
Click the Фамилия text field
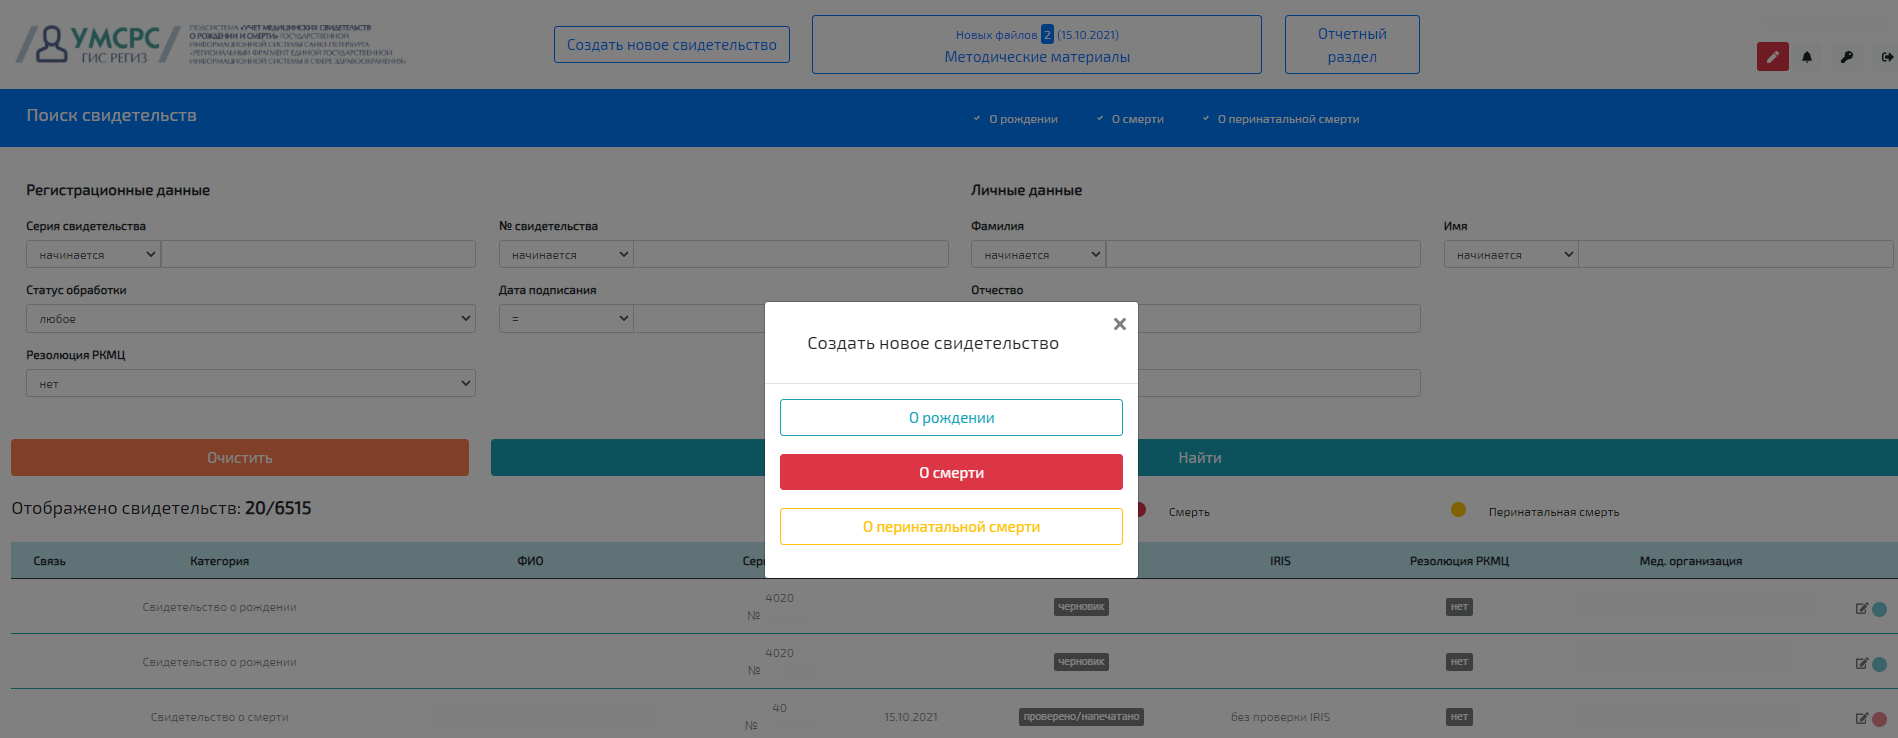click(x=1263, y=254)
